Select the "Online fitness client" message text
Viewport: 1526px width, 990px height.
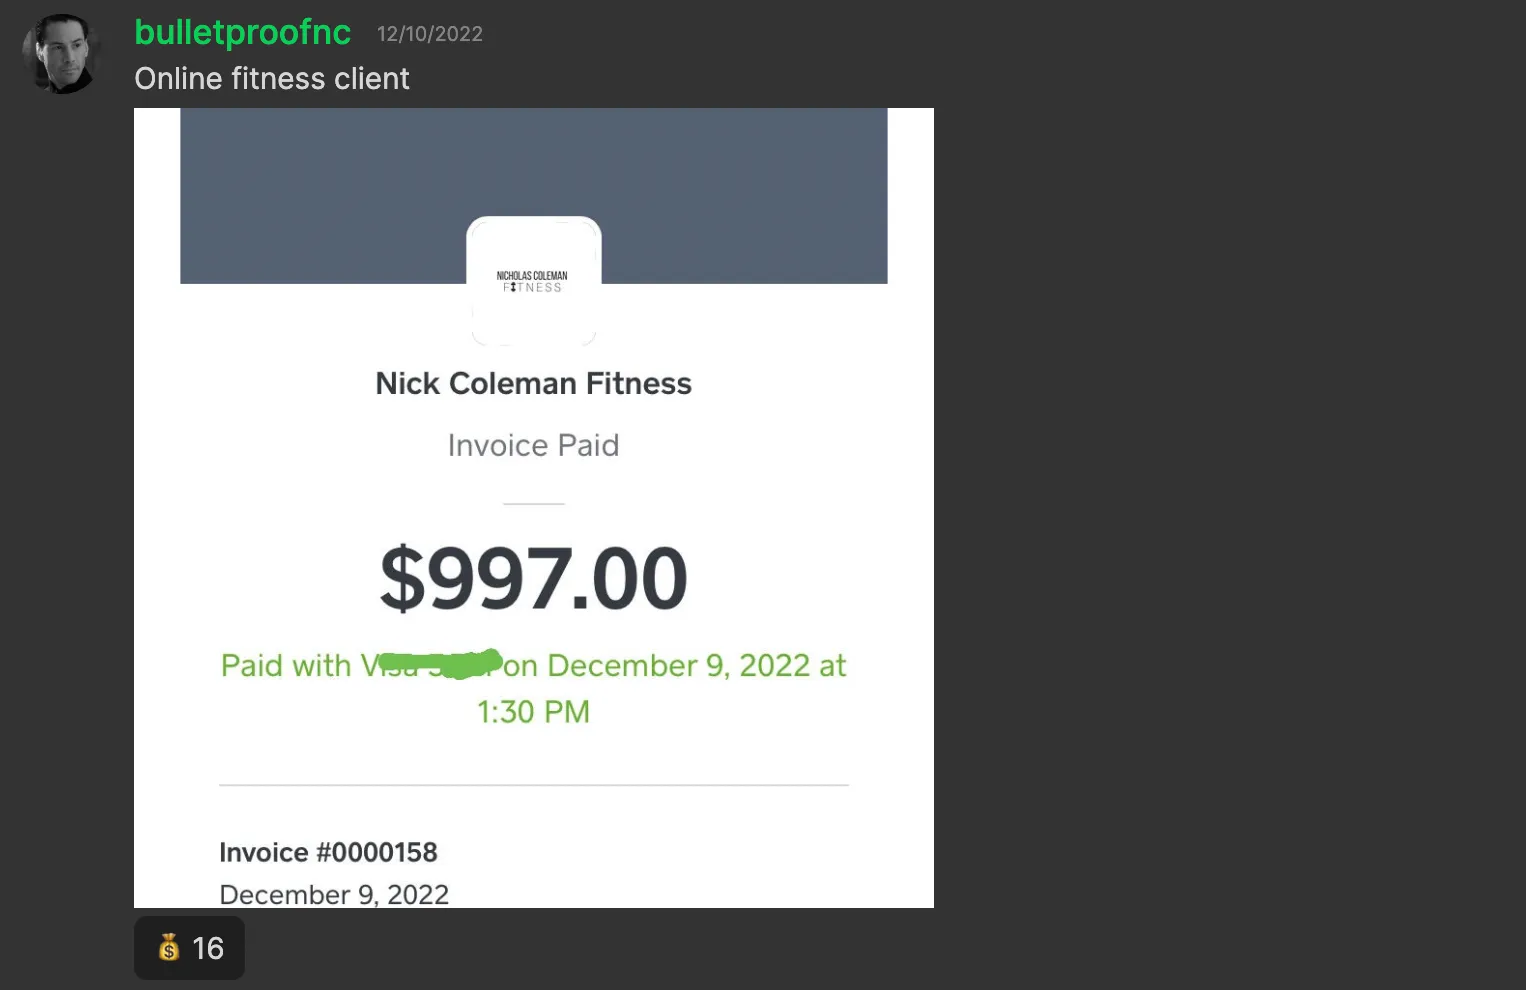click(x=272, y=79)
